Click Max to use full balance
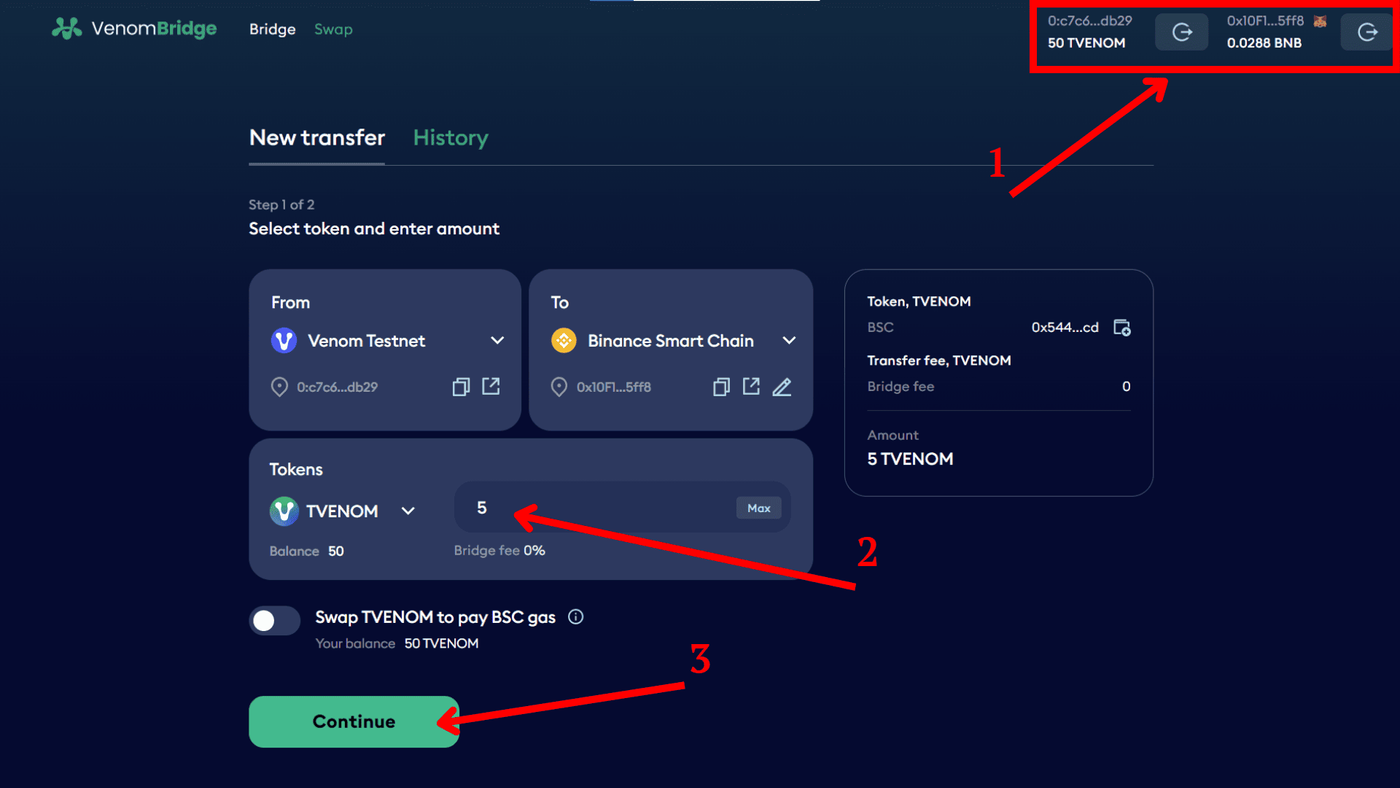This screenshot has width=1400, height=788. tap(758, 507)
